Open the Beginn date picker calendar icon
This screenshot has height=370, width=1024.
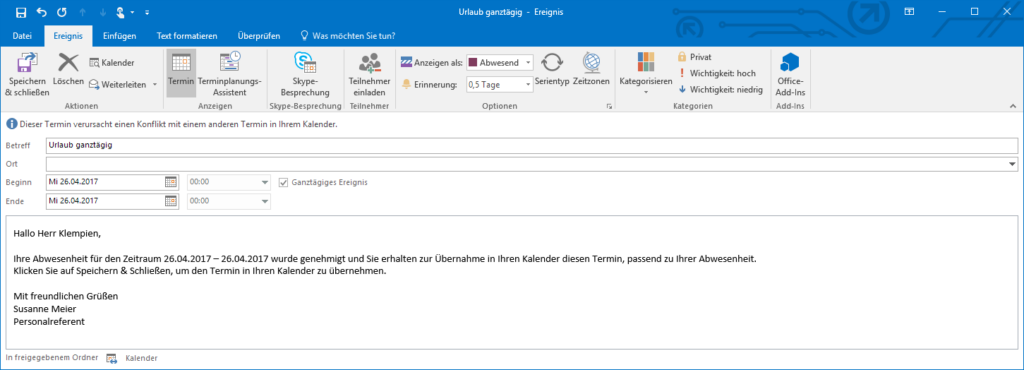pyautogui.click(x=171, y=182)
